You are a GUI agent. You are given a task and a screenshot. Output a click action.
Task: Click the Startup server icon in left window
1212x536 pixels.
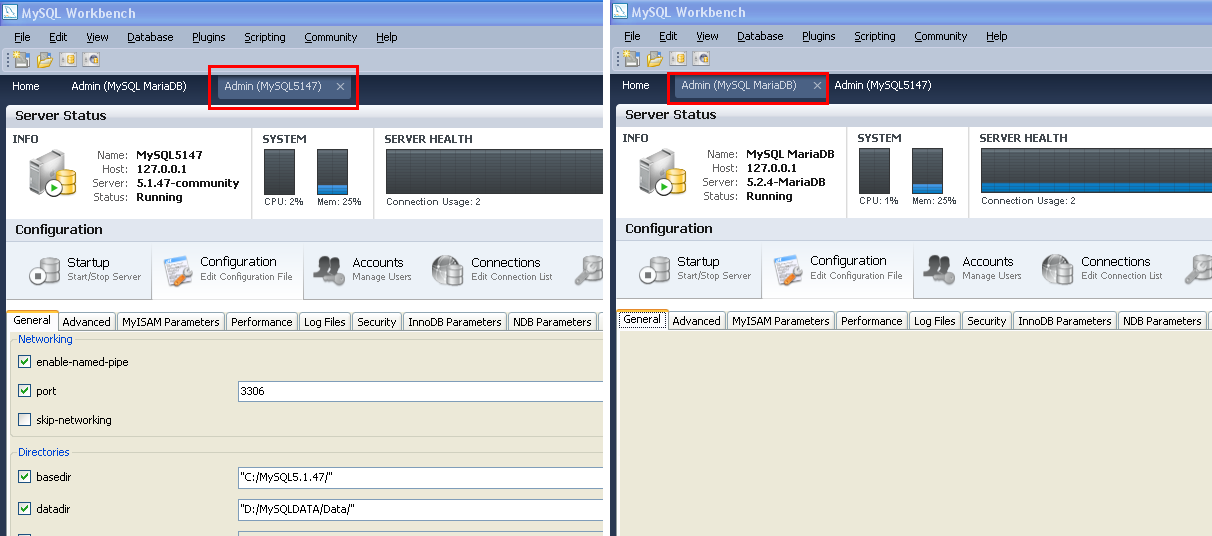[x=45, y=270]
